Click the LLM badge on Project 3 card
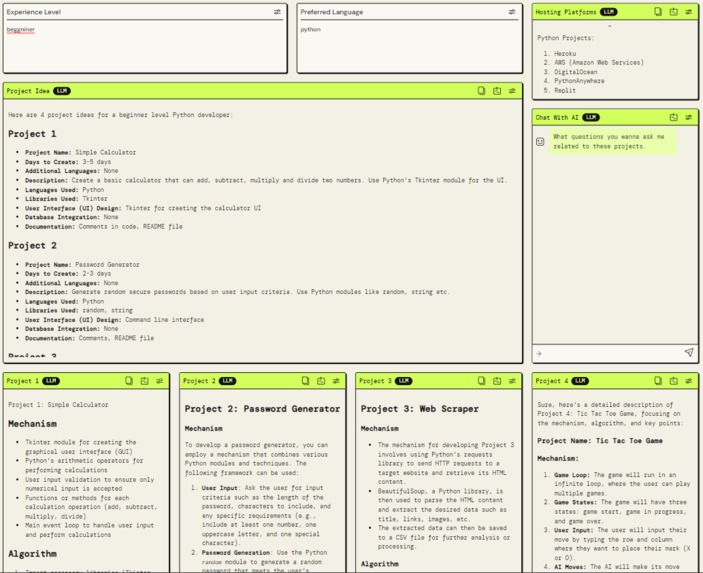The height and width of the screenshot is (573, 703). (x=404, y=381)
